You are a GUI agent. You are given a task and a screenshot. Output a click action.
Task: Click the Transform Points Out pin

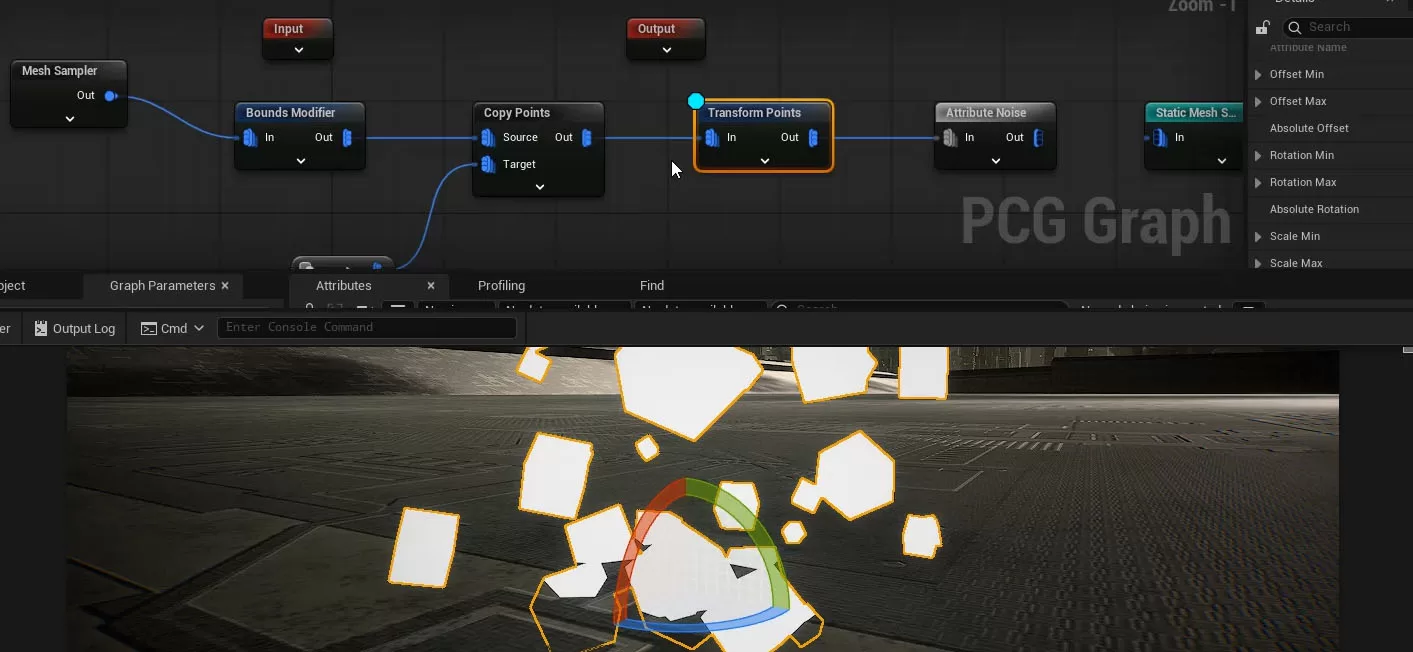[x=813, y=137]
